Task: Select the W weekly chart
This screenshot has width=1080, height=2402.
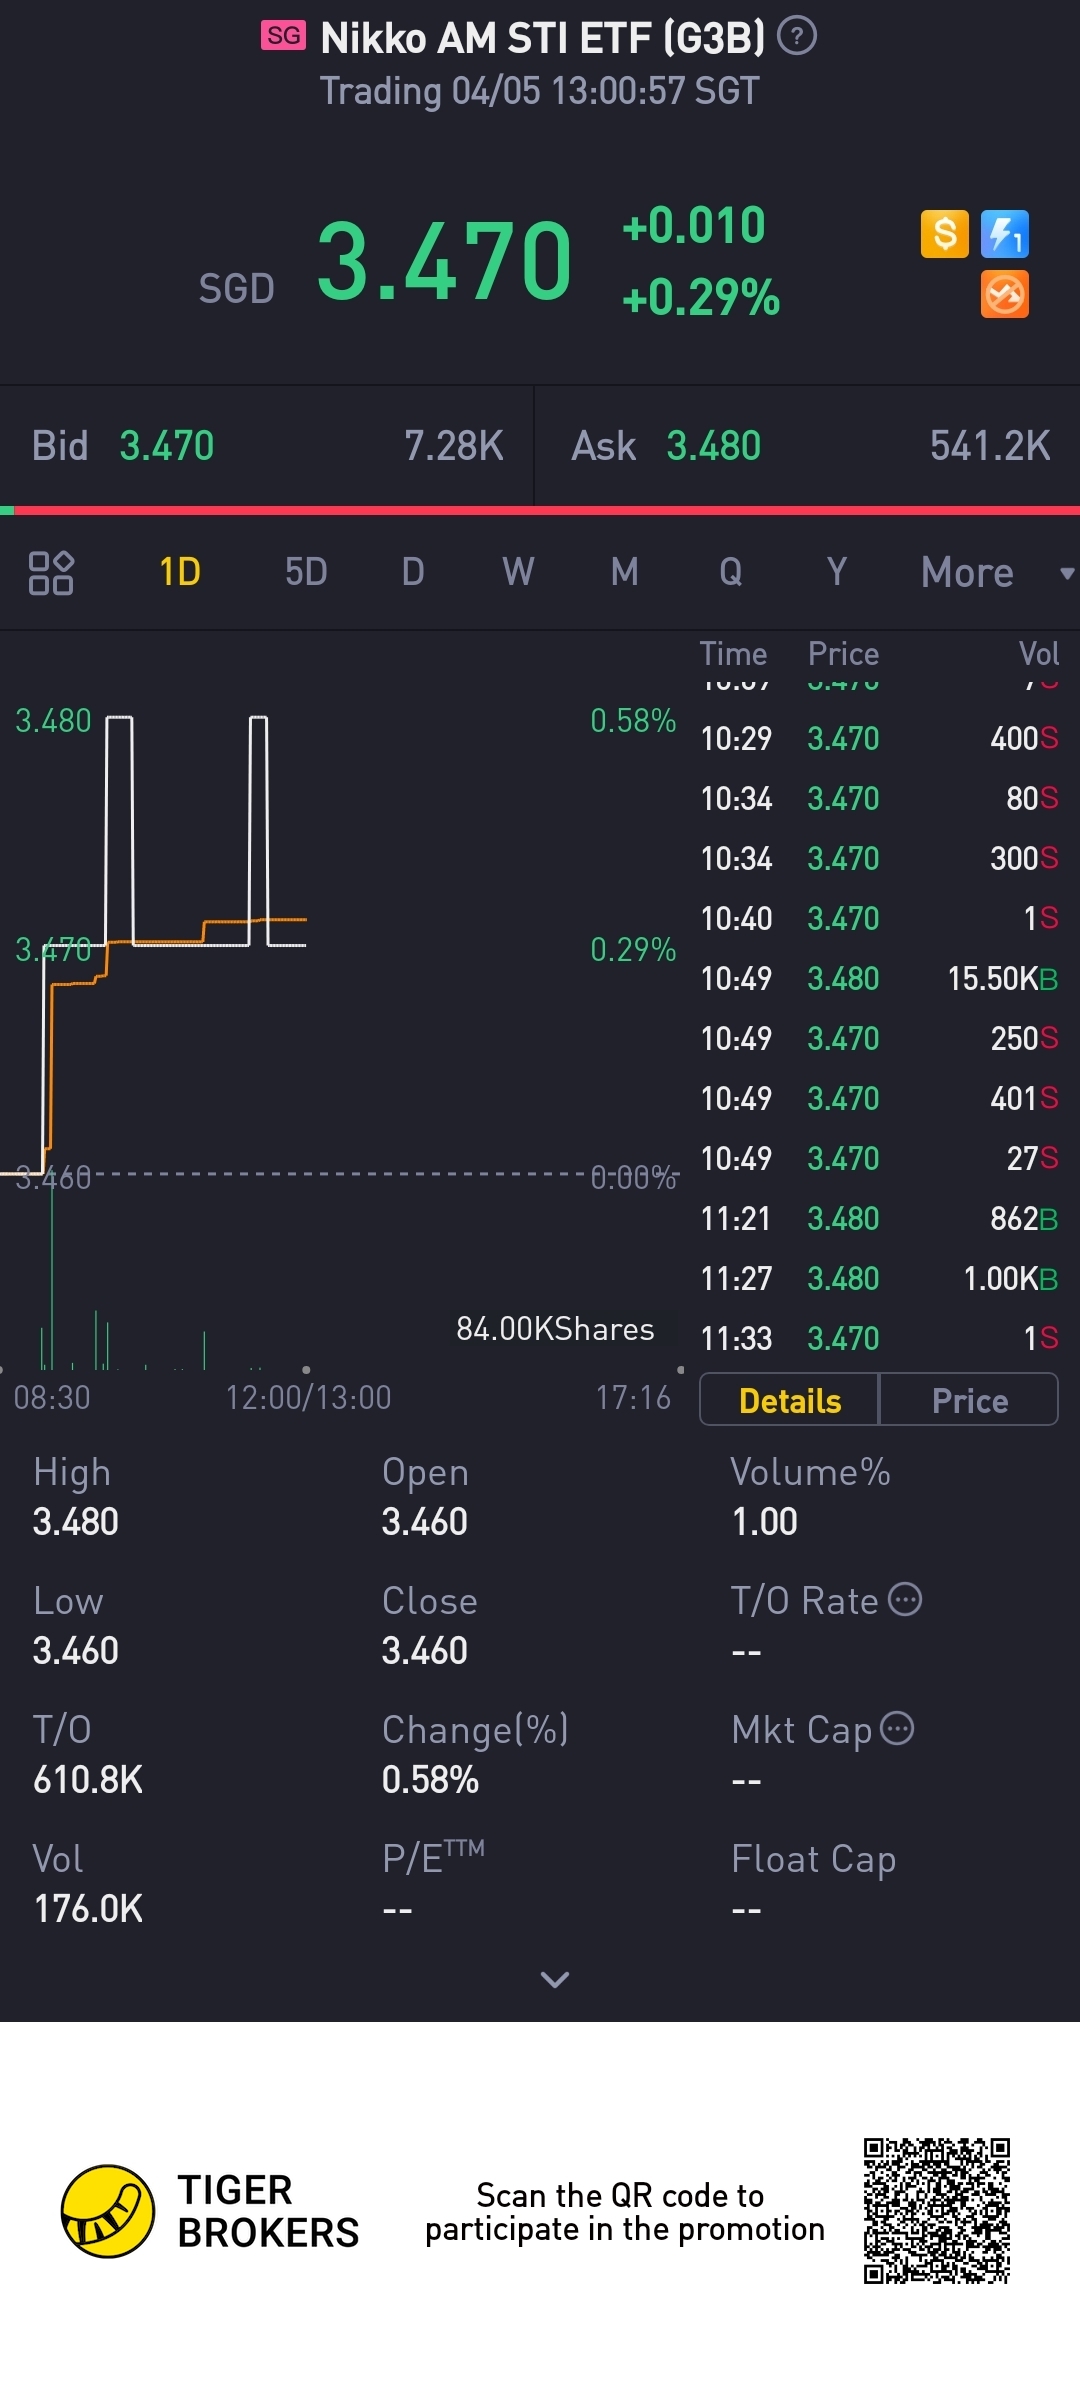Action: [x=518, y=573]
